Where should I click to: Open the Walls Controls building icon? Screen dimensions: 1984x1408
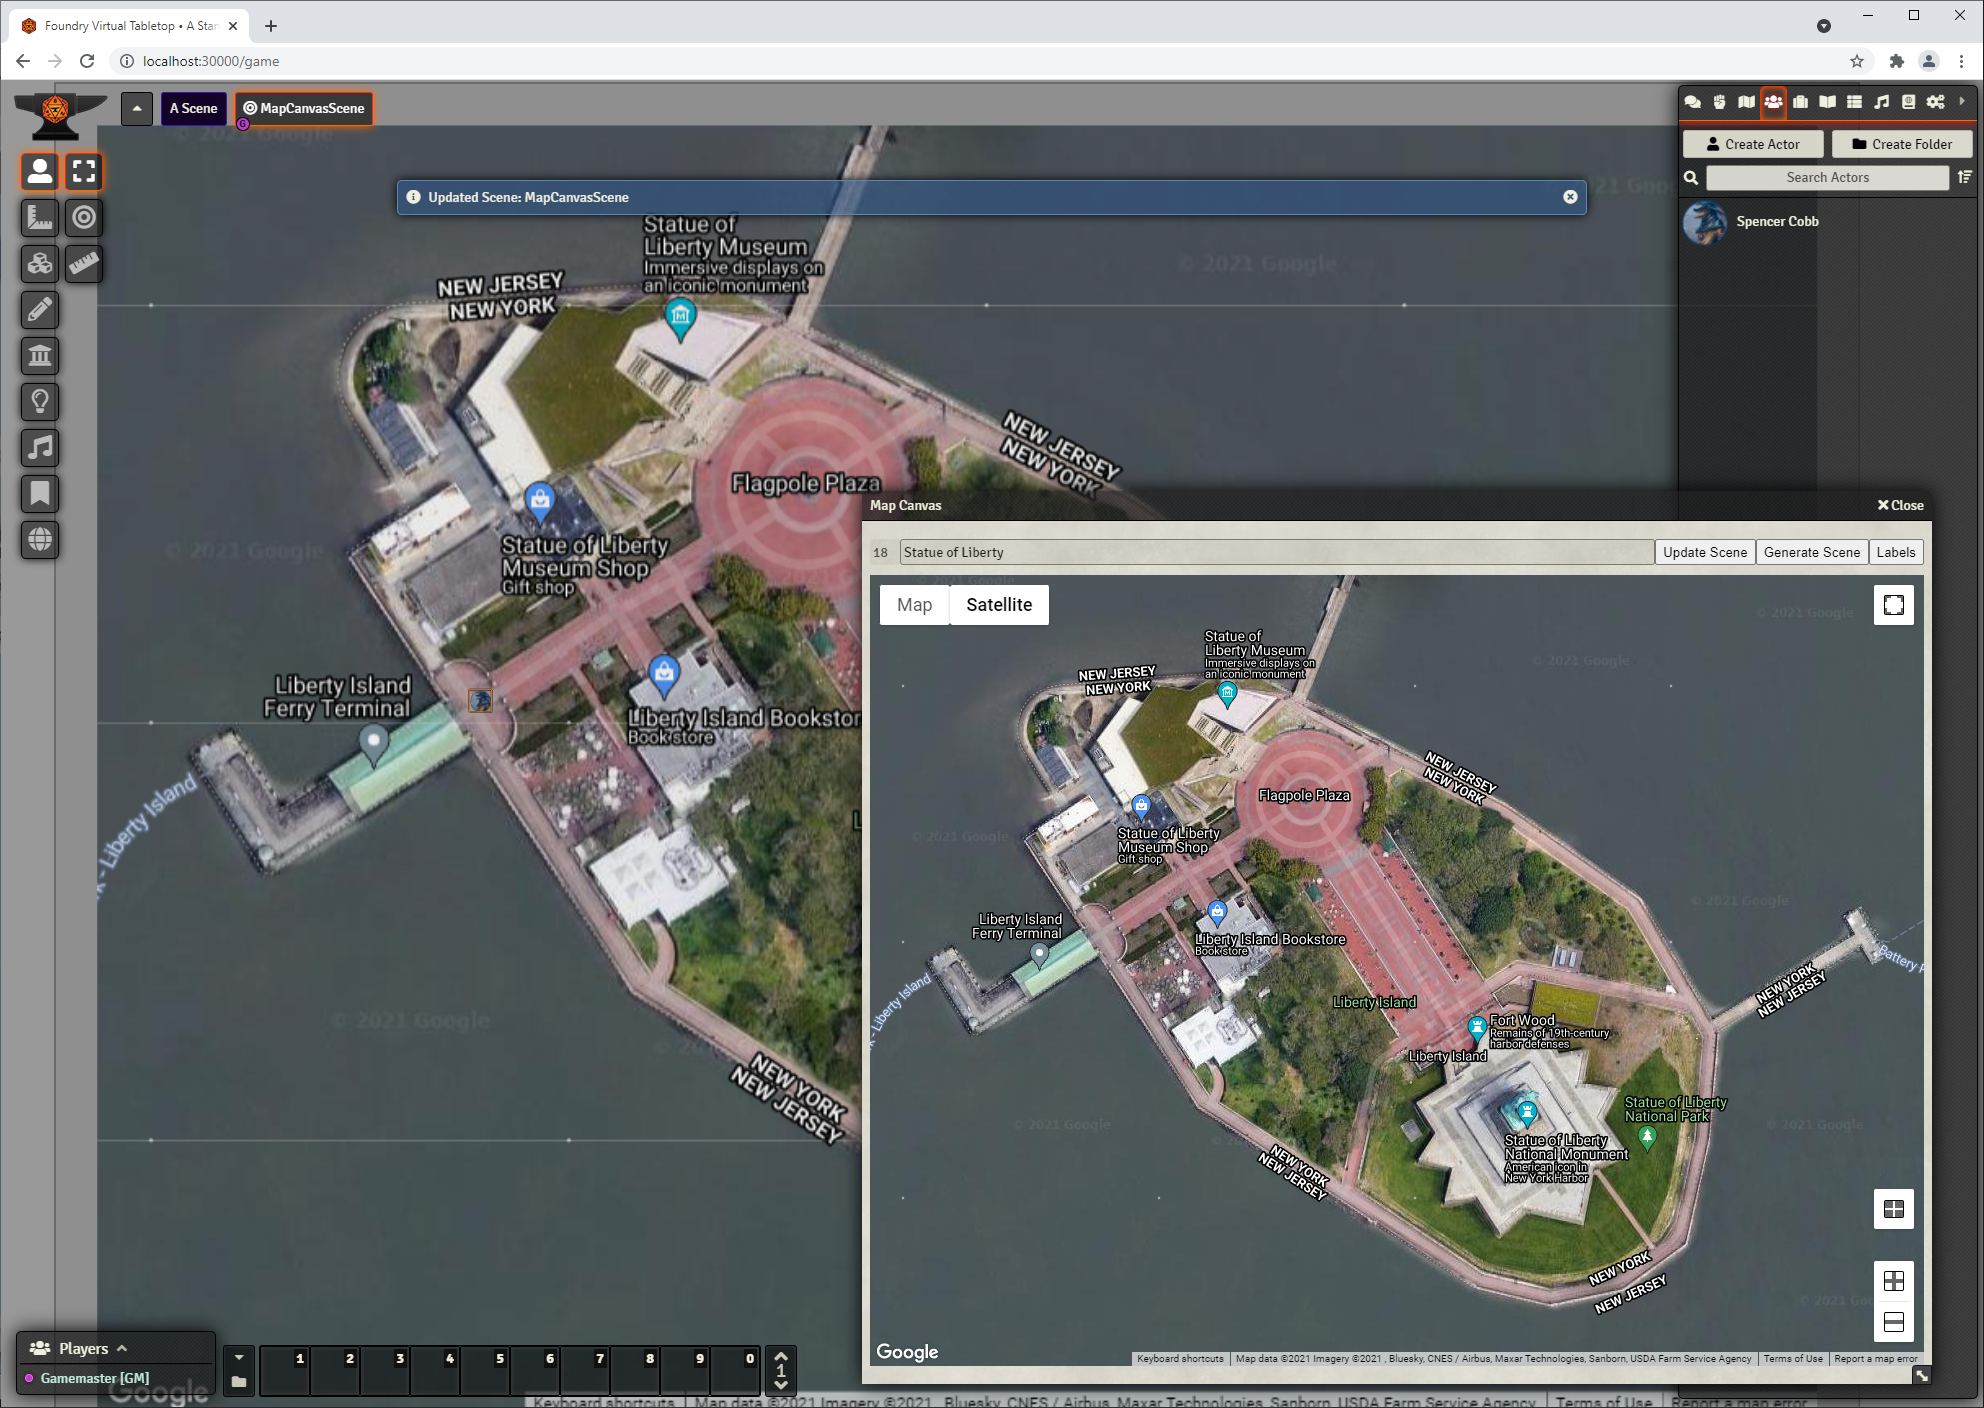click(40, 355)
